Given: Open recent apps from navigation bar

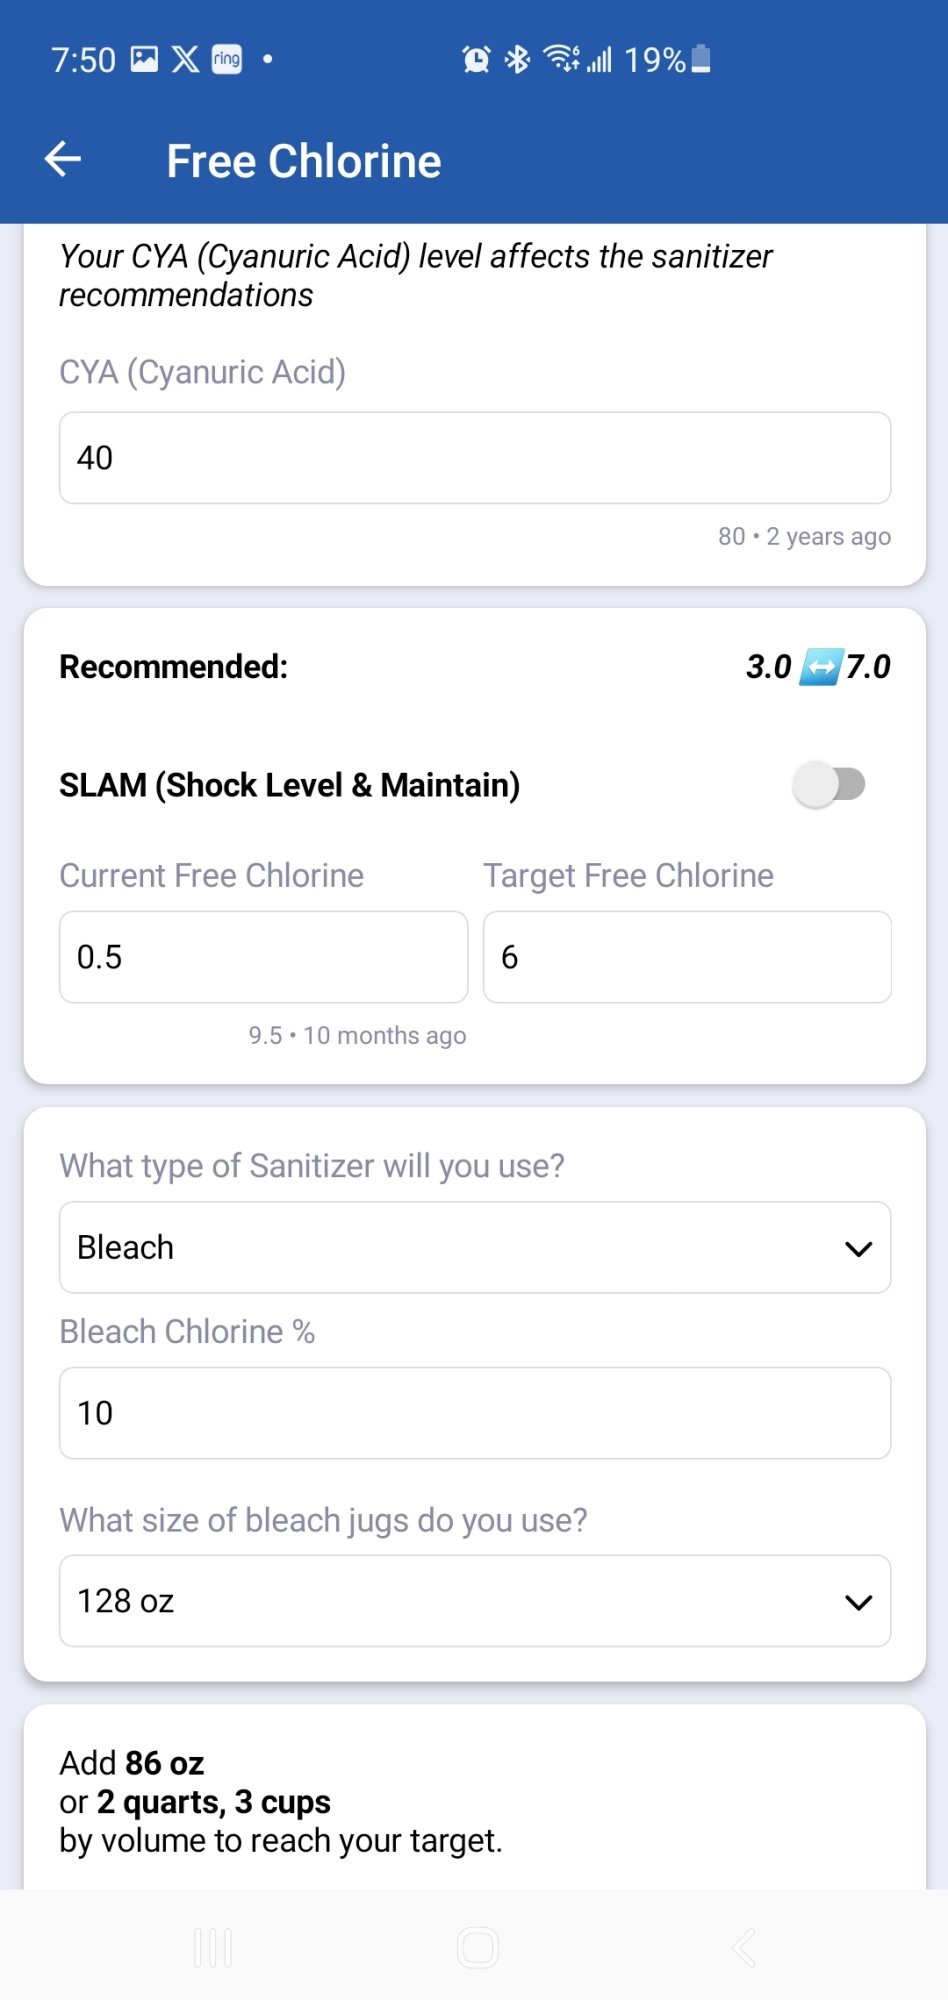Looking at the screenshot, I should click(x=213, y=1948).
